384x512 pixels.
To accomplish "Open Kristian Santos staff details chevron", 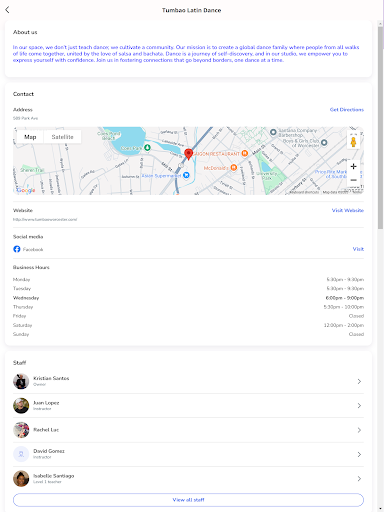I will 359,381.
